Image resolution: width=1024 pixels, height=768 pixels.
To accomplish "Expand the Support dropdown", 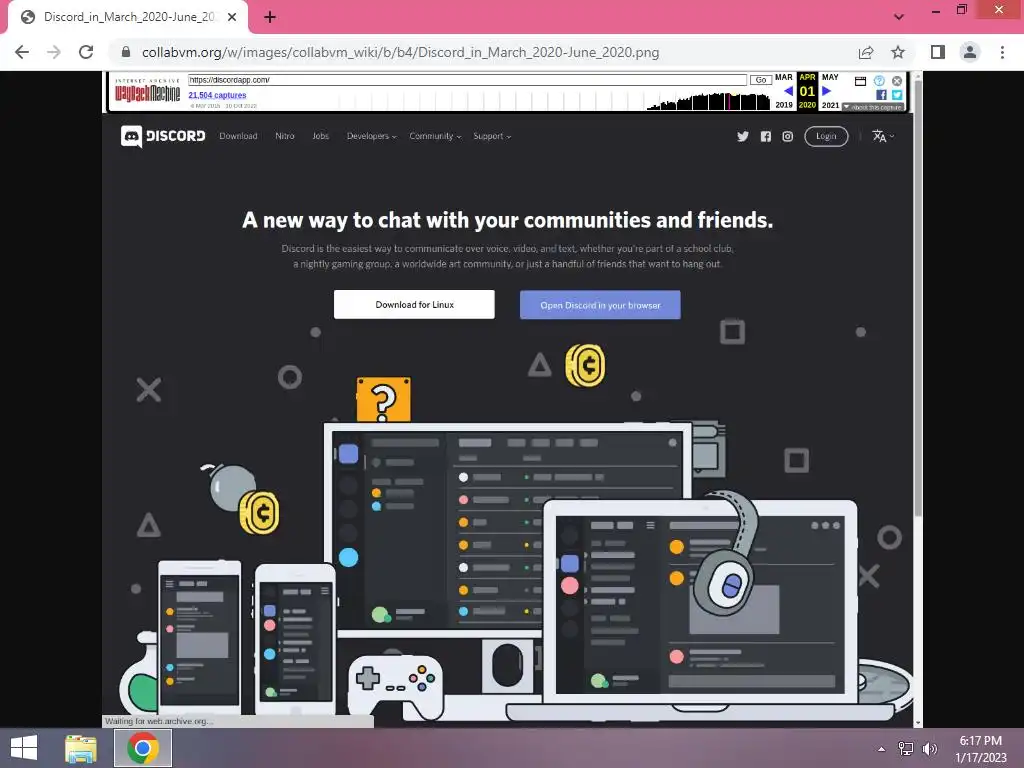I will tap(492, 136).
